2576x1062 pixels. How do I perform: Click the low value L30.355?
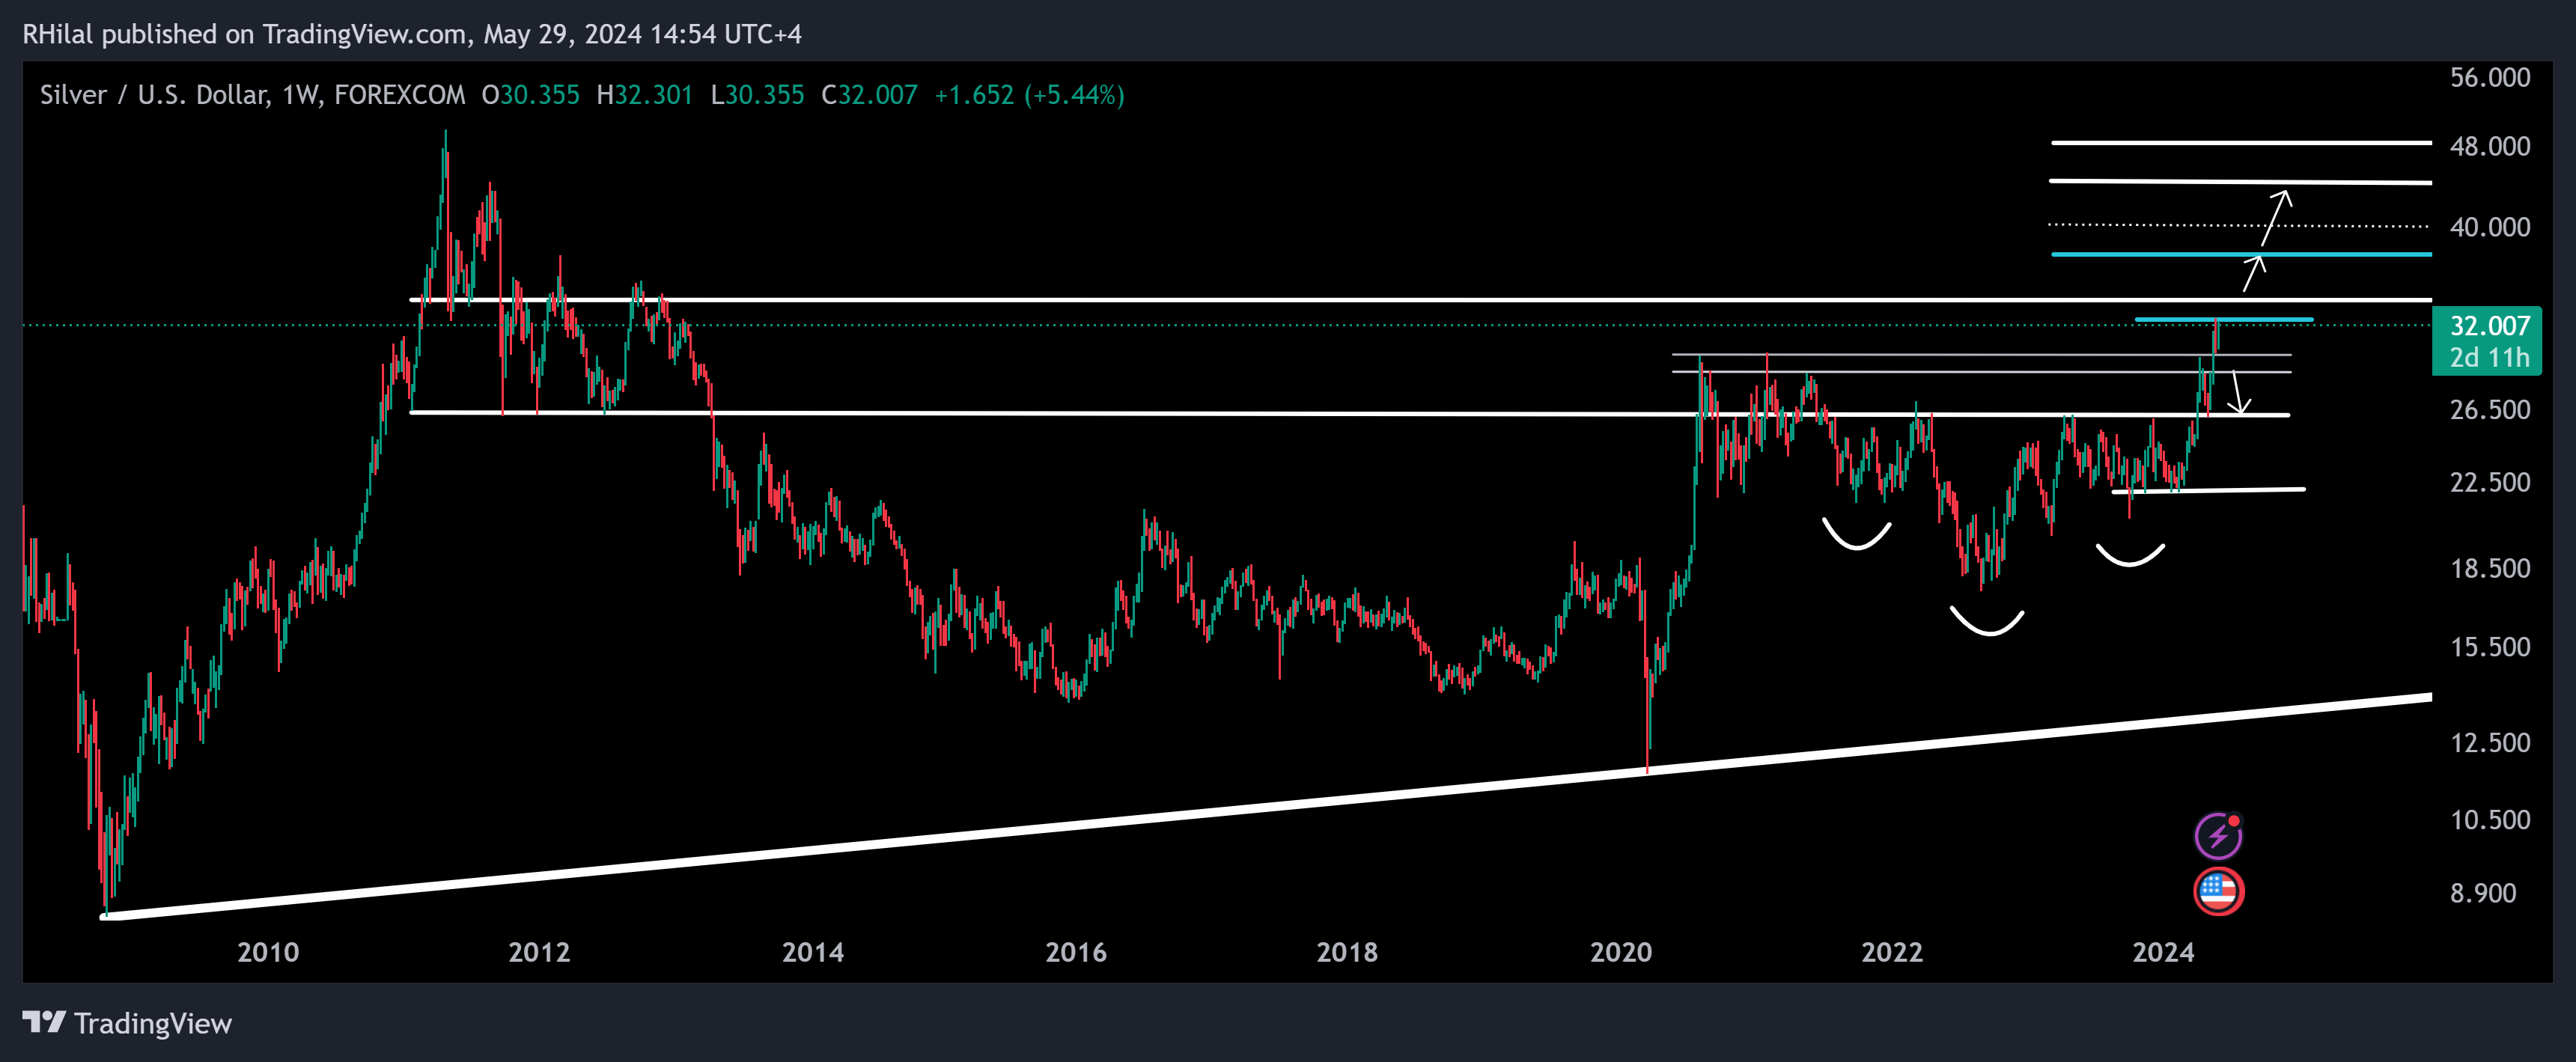pyautogui.click(x=757, y=95)
